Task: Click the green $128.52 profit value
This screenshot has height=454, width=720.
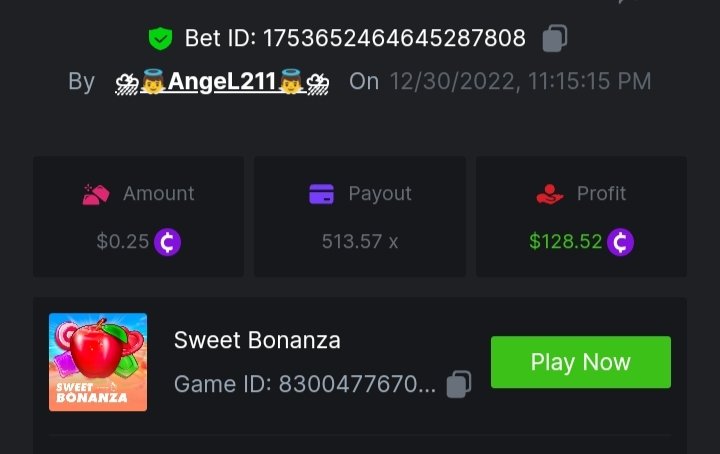Action: 566,242
